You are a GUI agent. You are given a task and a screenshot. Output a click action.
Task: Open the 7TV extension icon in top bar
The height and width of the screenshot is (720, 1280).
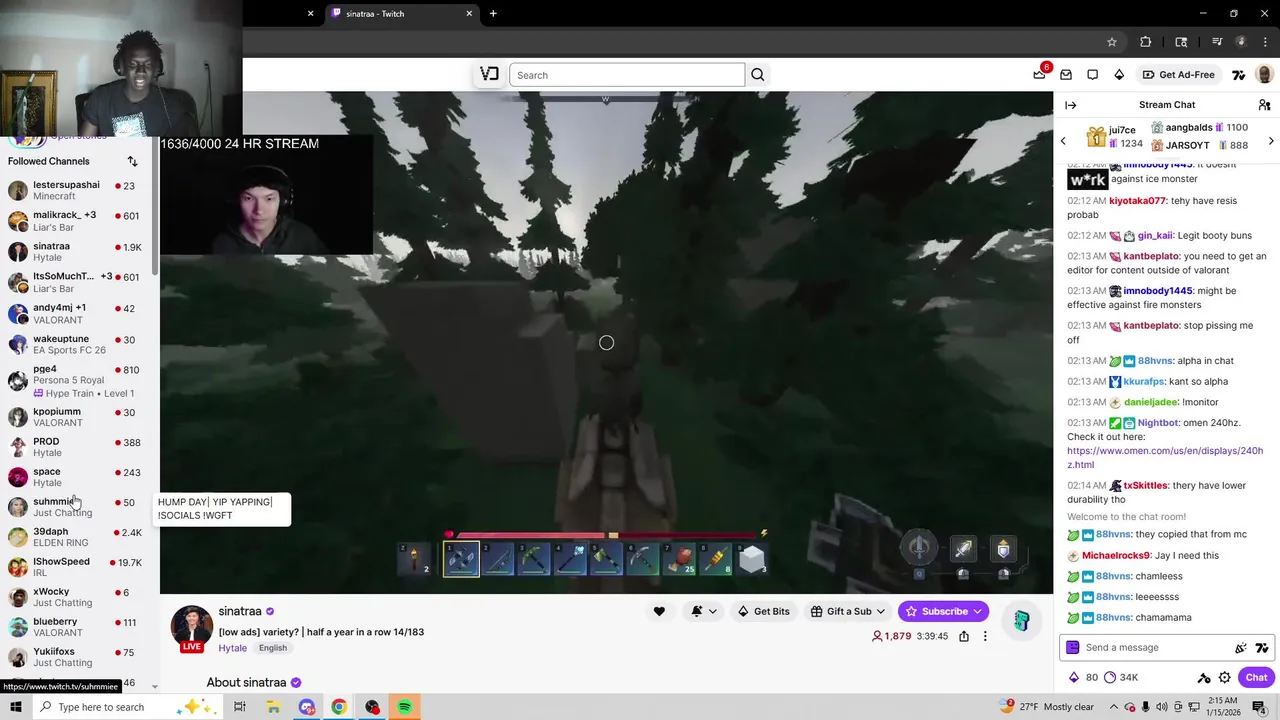click(x=1238, y=75)
